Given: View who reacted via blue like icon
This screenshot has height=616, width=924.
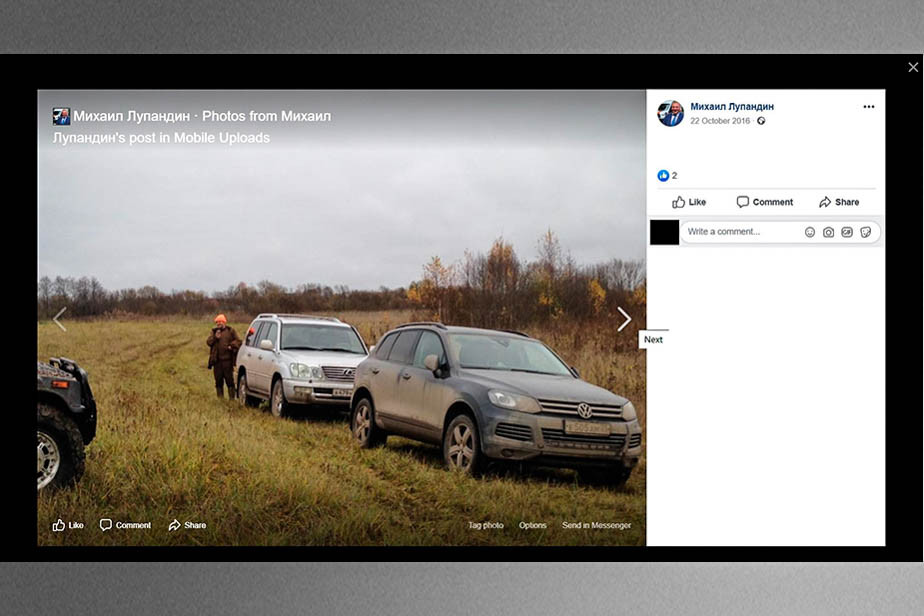Looking at the screenshot, I should [x=663, y=176].
